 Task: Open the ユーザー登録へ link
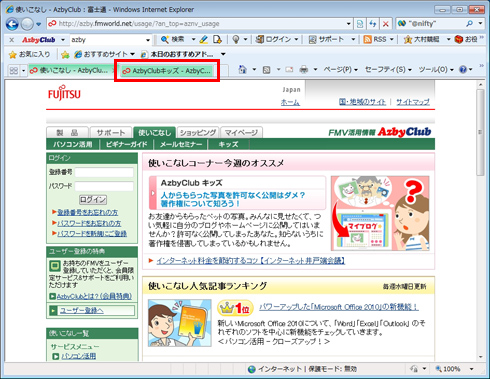point(82,310)
